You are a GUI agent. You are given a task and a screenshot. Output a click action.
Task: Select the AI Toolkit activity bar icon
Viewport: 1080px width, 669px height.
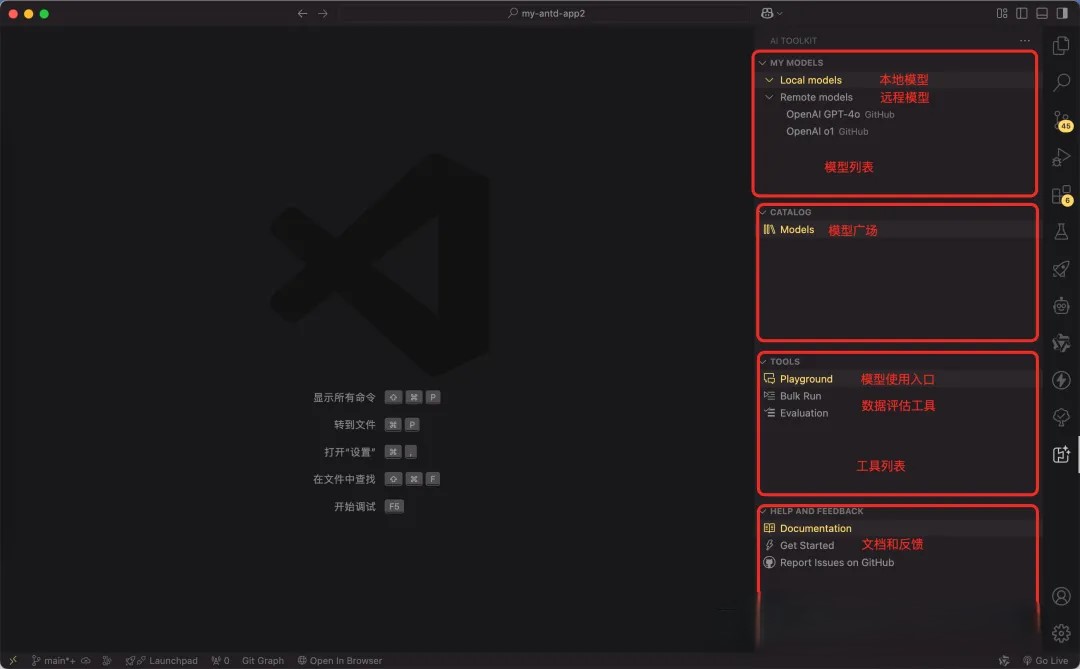point(1061,454)
